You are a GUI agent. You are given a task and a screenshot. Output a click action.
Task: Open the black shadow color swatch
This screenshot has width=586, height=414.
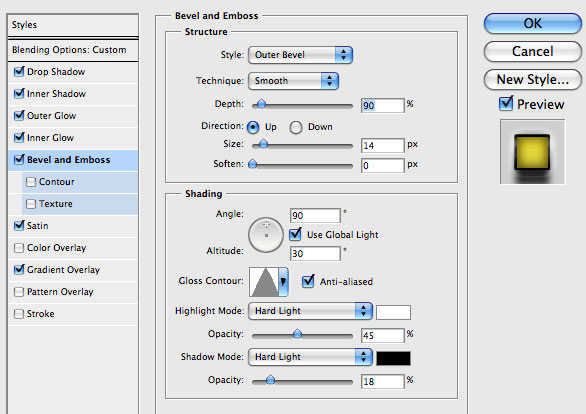coord(393,358)
